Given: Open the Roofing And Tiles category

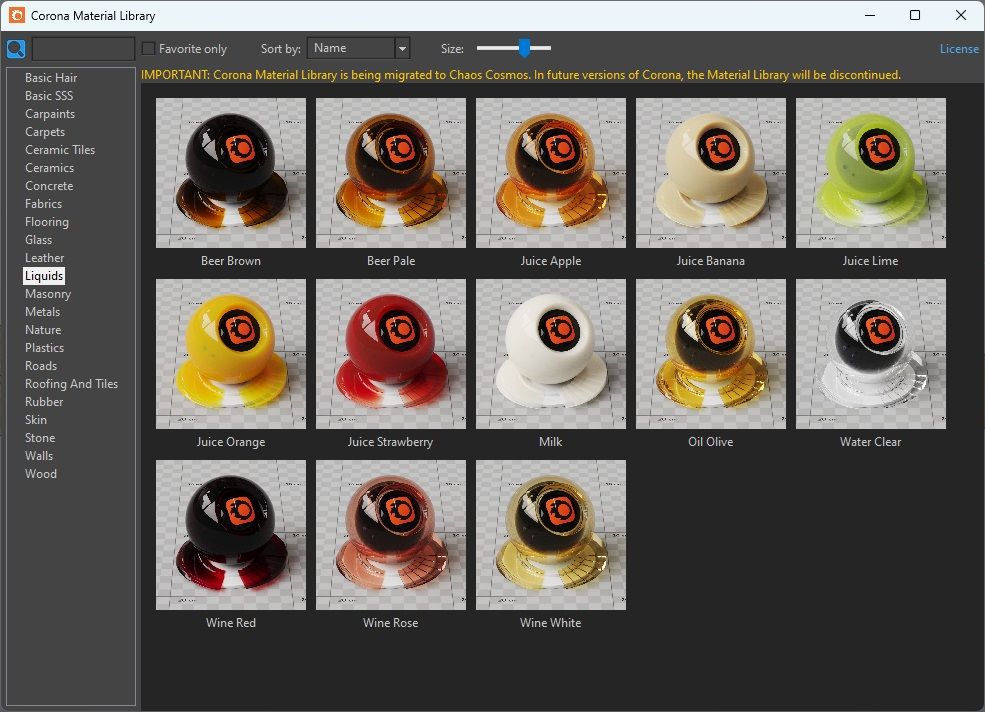Looking at the screenshot, I should 71,384.
